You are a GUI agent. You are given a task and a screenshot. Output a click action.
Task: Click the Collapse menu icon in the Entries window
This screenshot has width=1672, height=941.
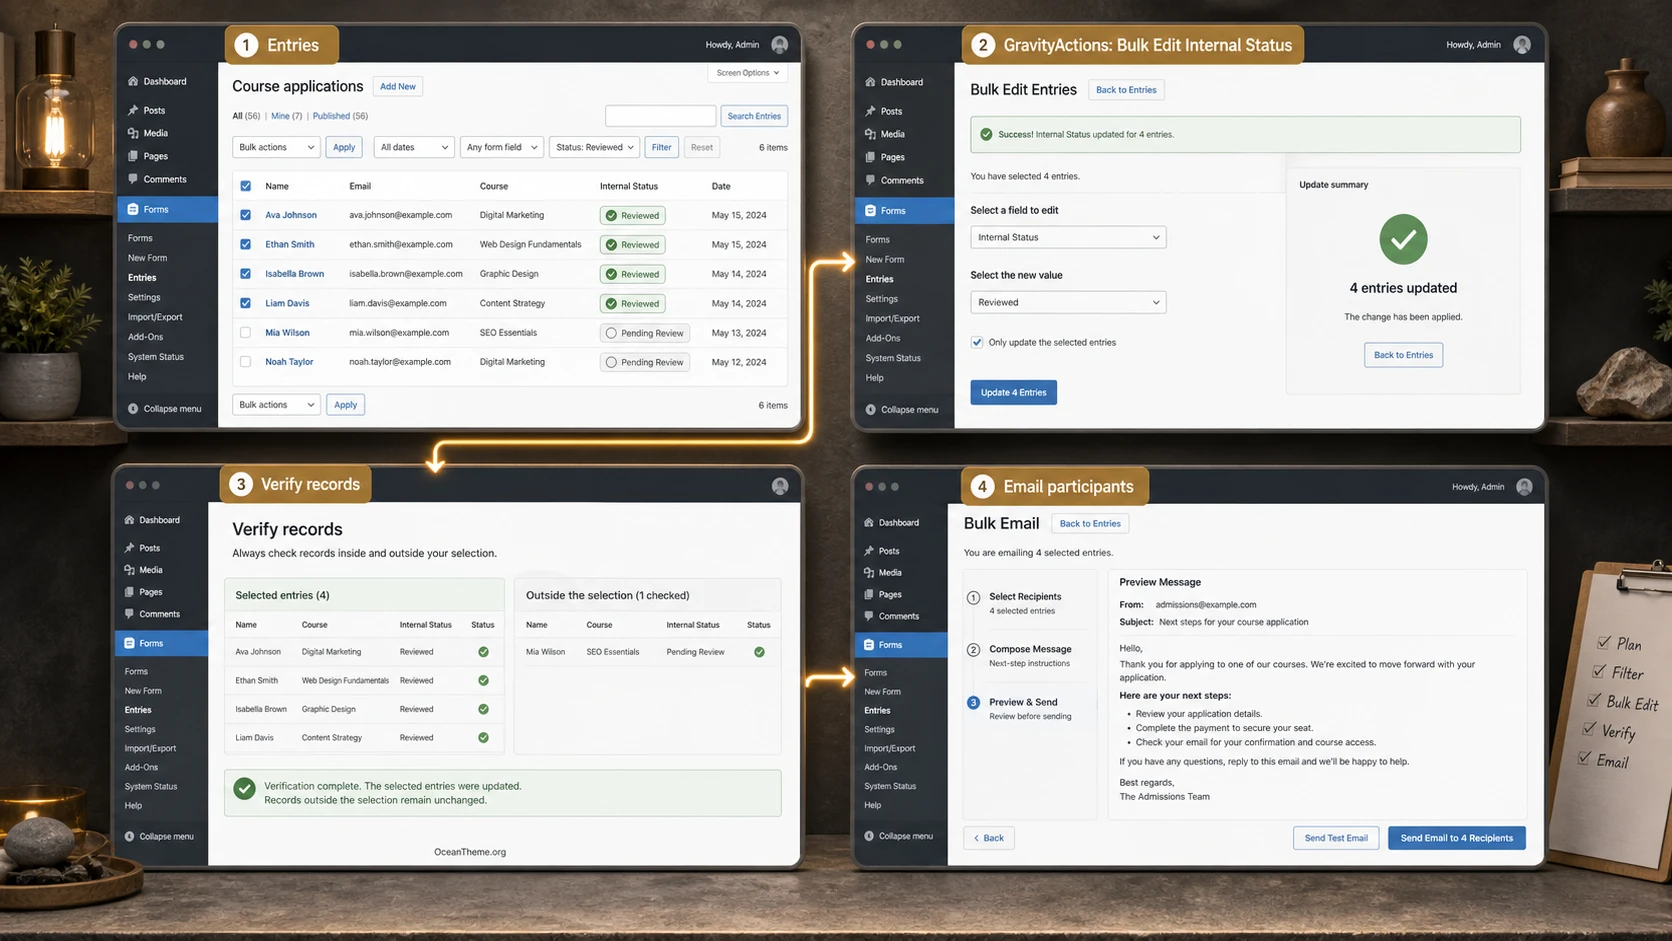(133, 408)
